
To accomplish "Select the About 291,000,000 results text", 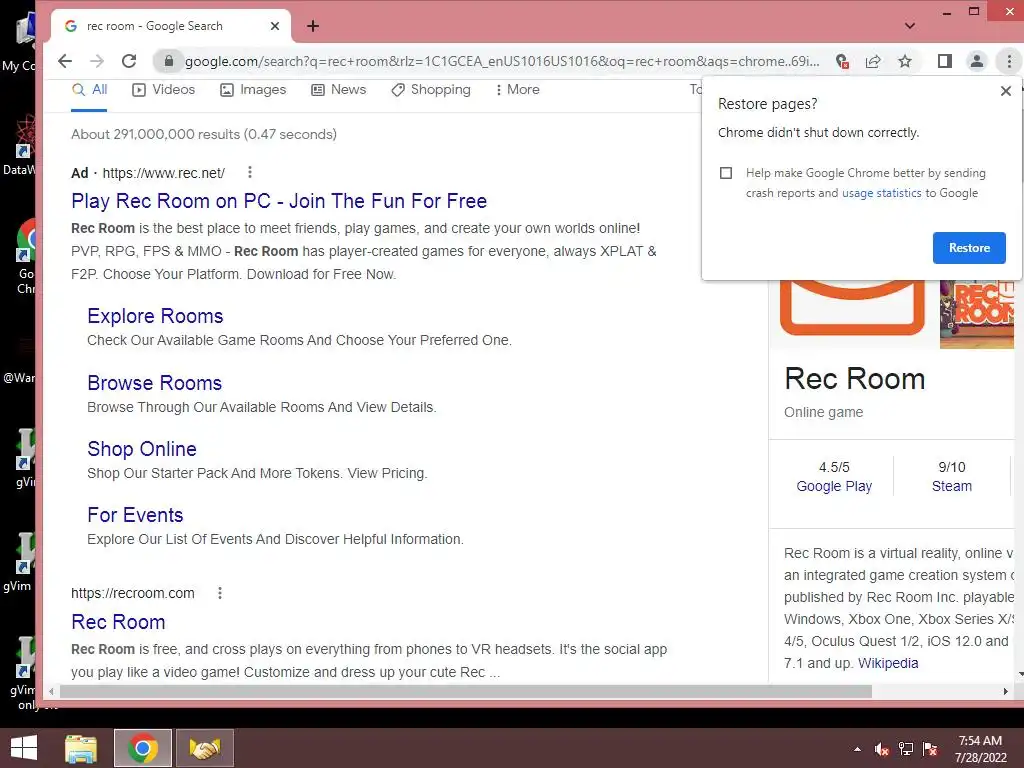I will (204, 135).
